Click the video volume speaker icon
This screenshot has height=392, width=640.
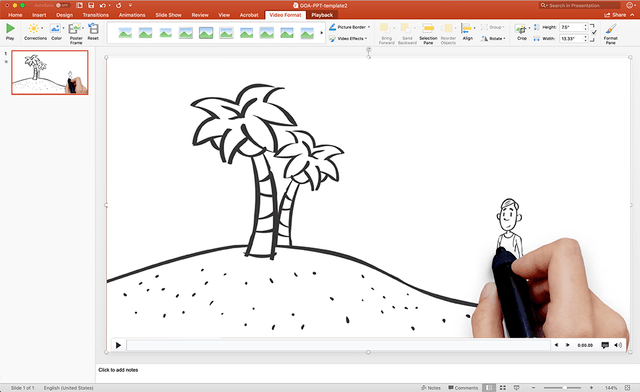(618, 345)
